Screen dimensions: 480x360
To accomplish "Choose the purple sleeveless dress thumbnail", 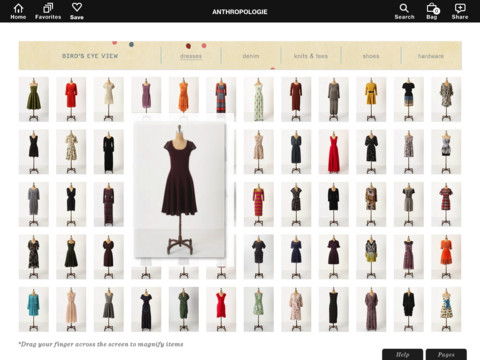I will [146, 95].
